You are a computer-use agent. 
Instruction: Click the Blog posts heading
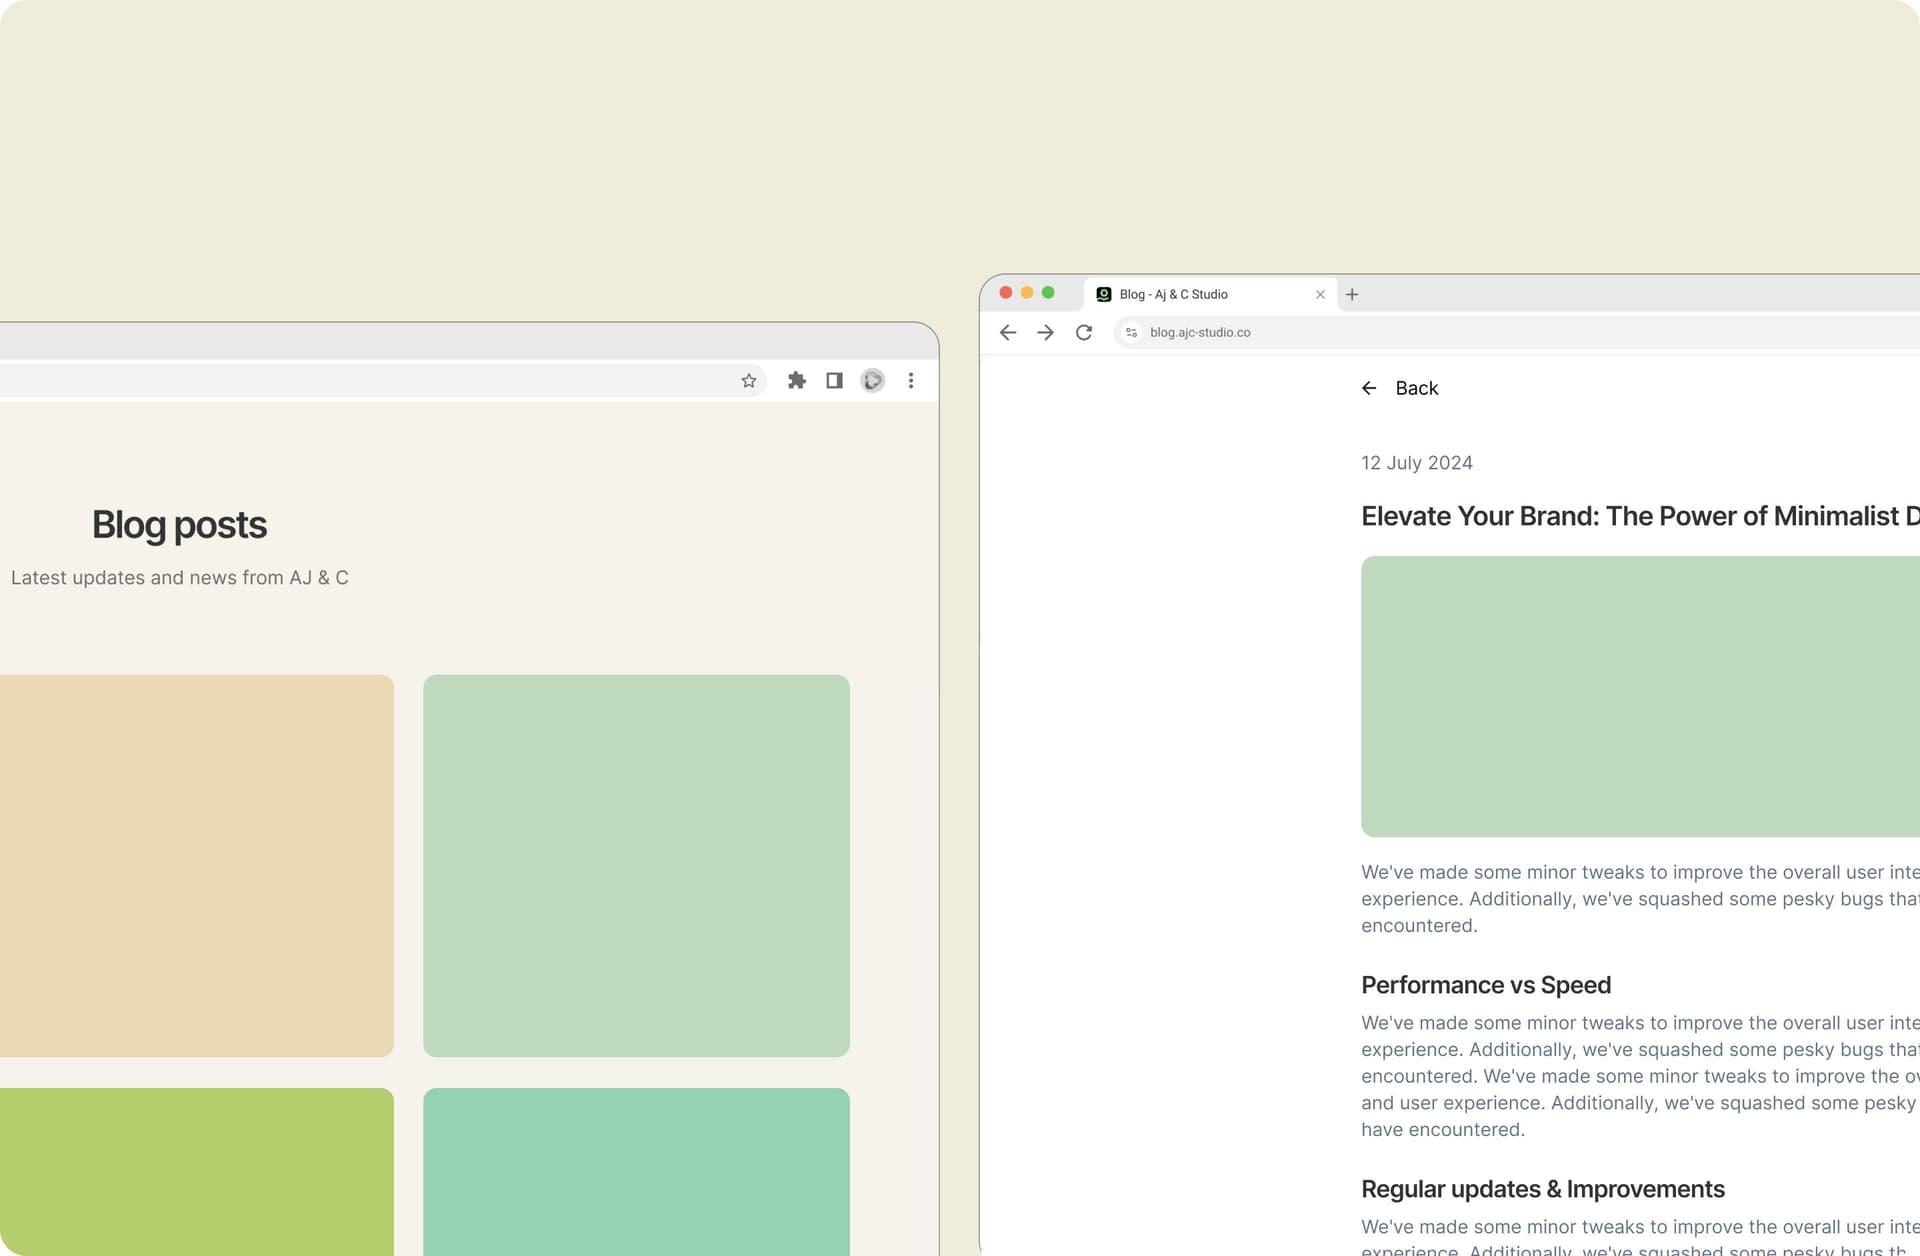tap(179, 525)
